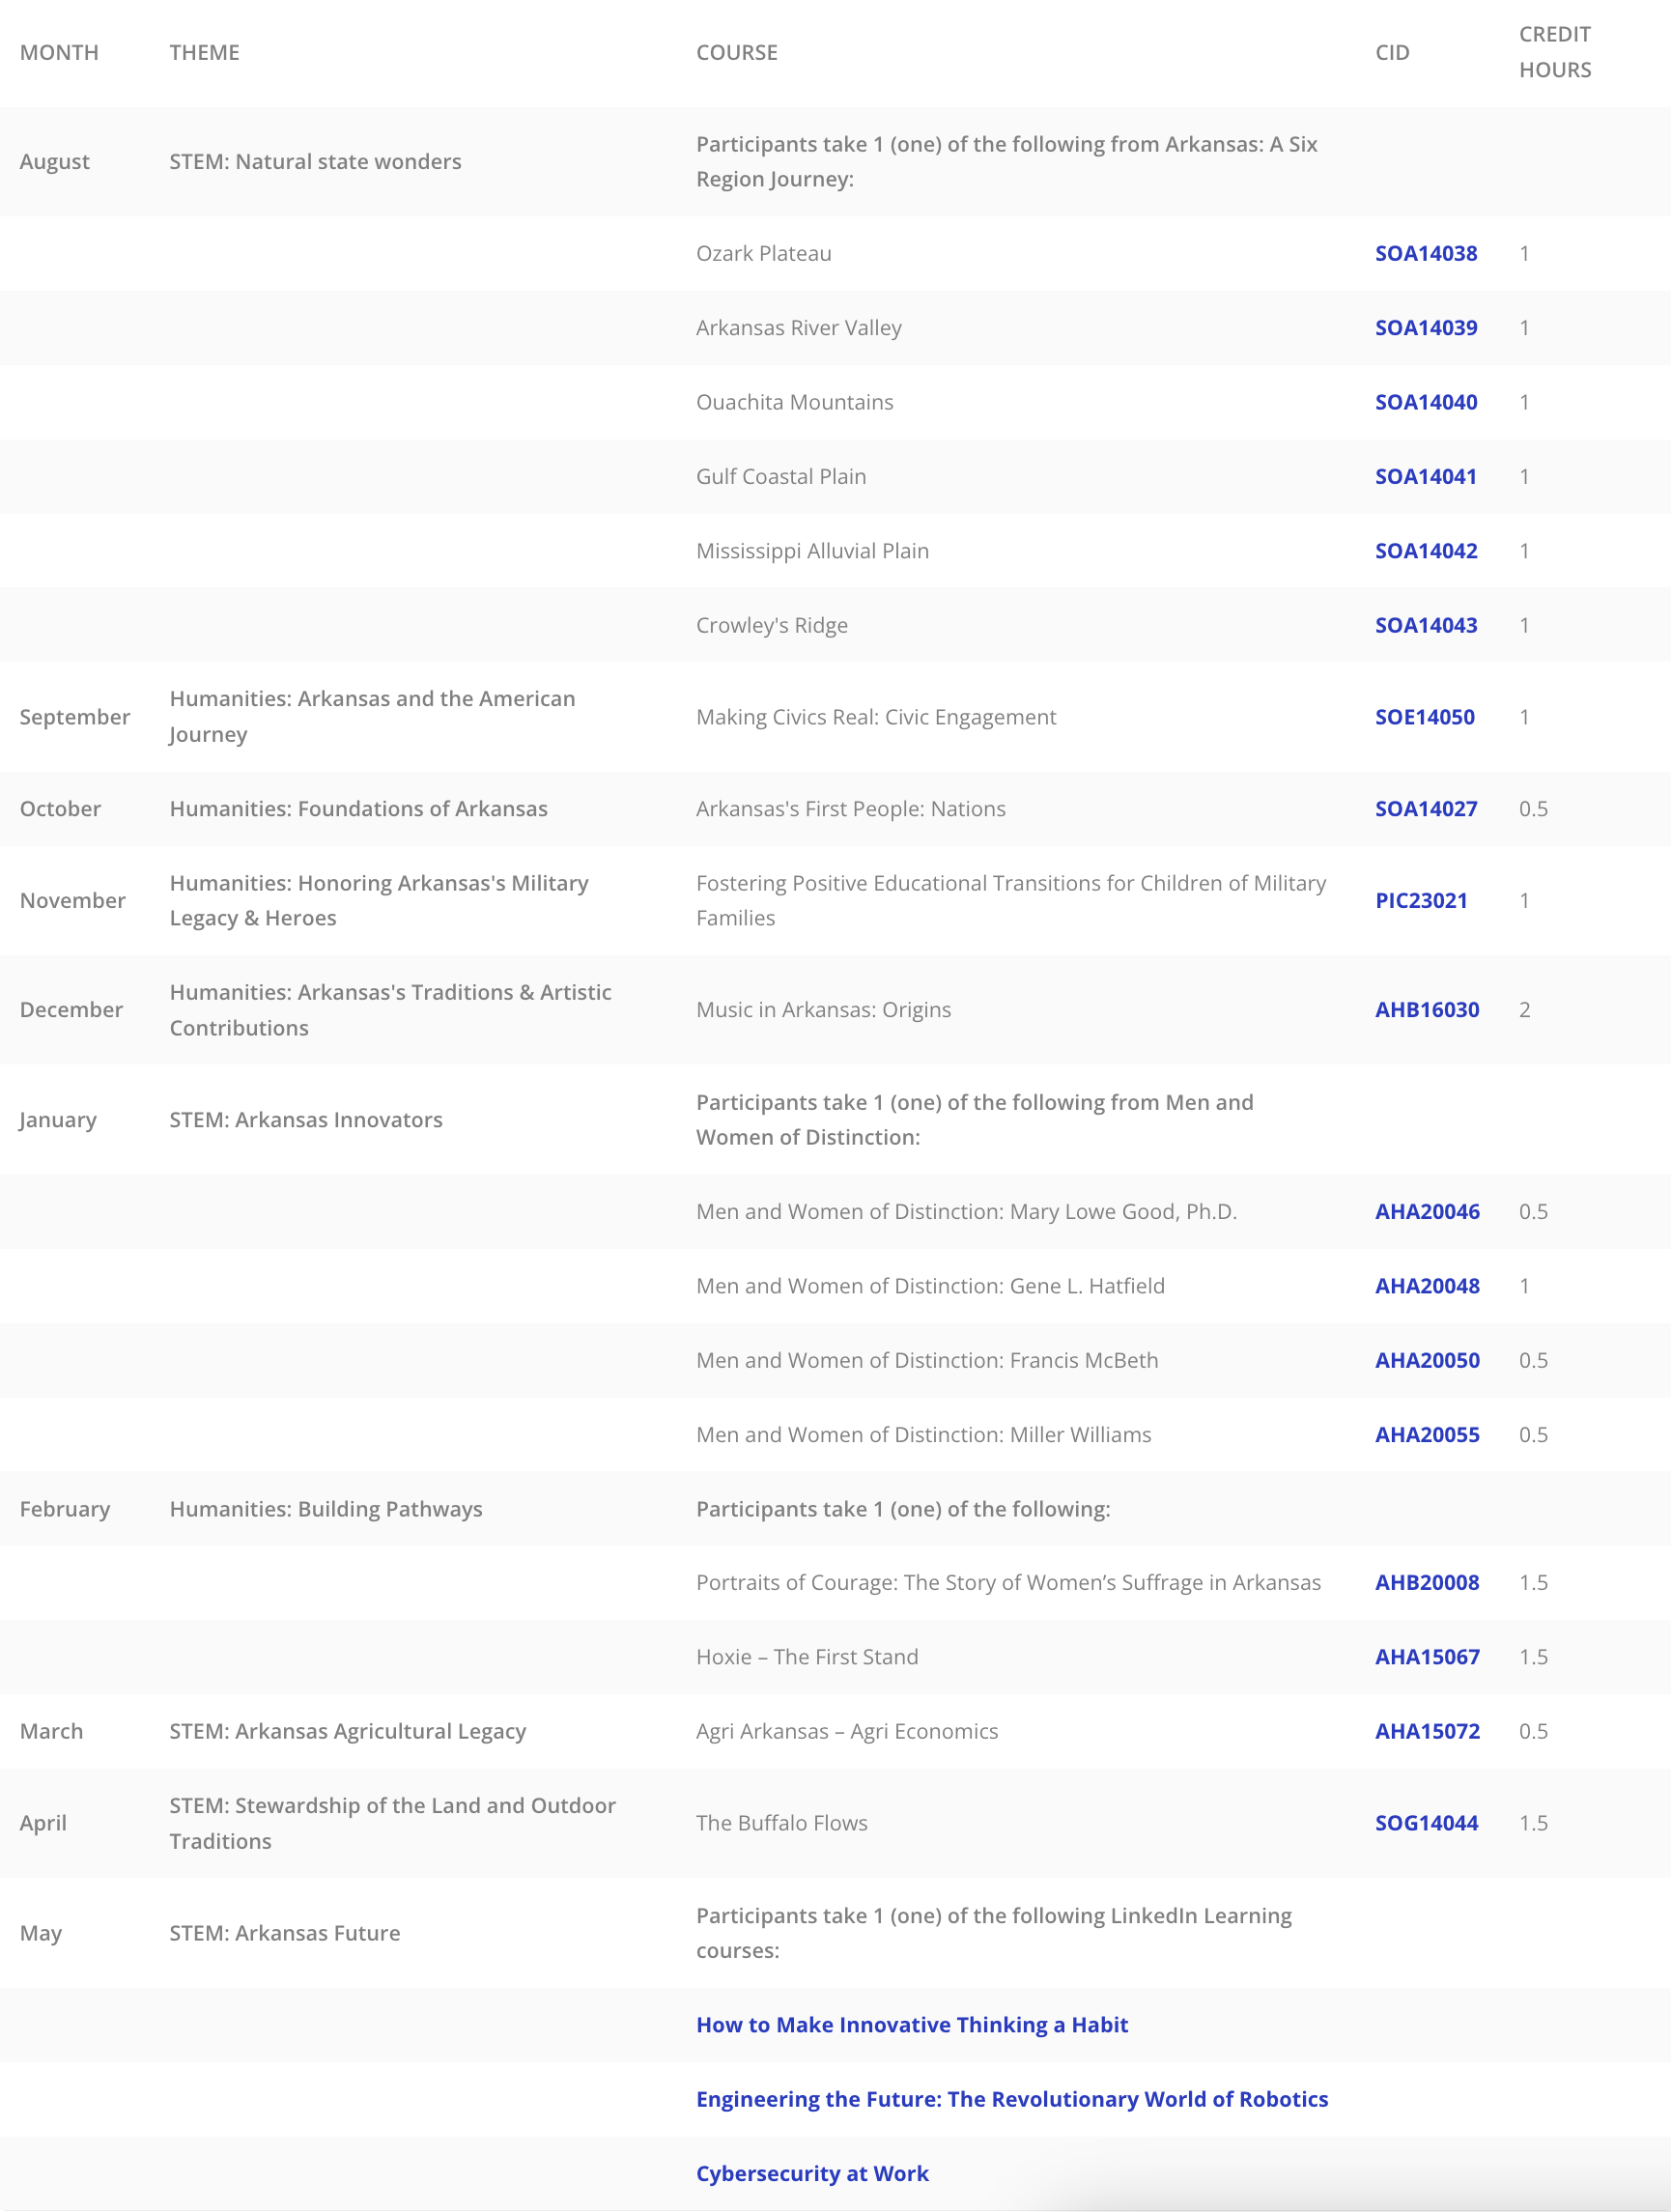Open course link SOA14038 for Ozark Plateau
This screenshot has width=1671, height=2212.
click(x=1425, y=253)
